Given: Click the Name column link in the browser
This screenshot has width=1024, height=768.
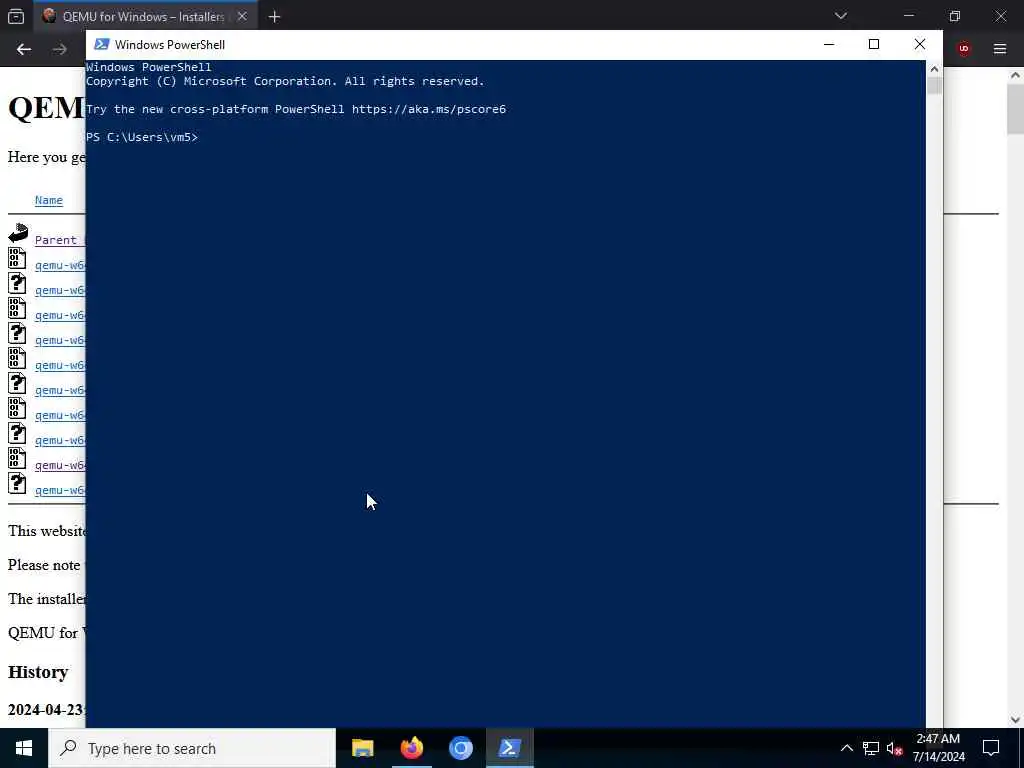Looking at the screenshot, I should click(x=49, y=200).
